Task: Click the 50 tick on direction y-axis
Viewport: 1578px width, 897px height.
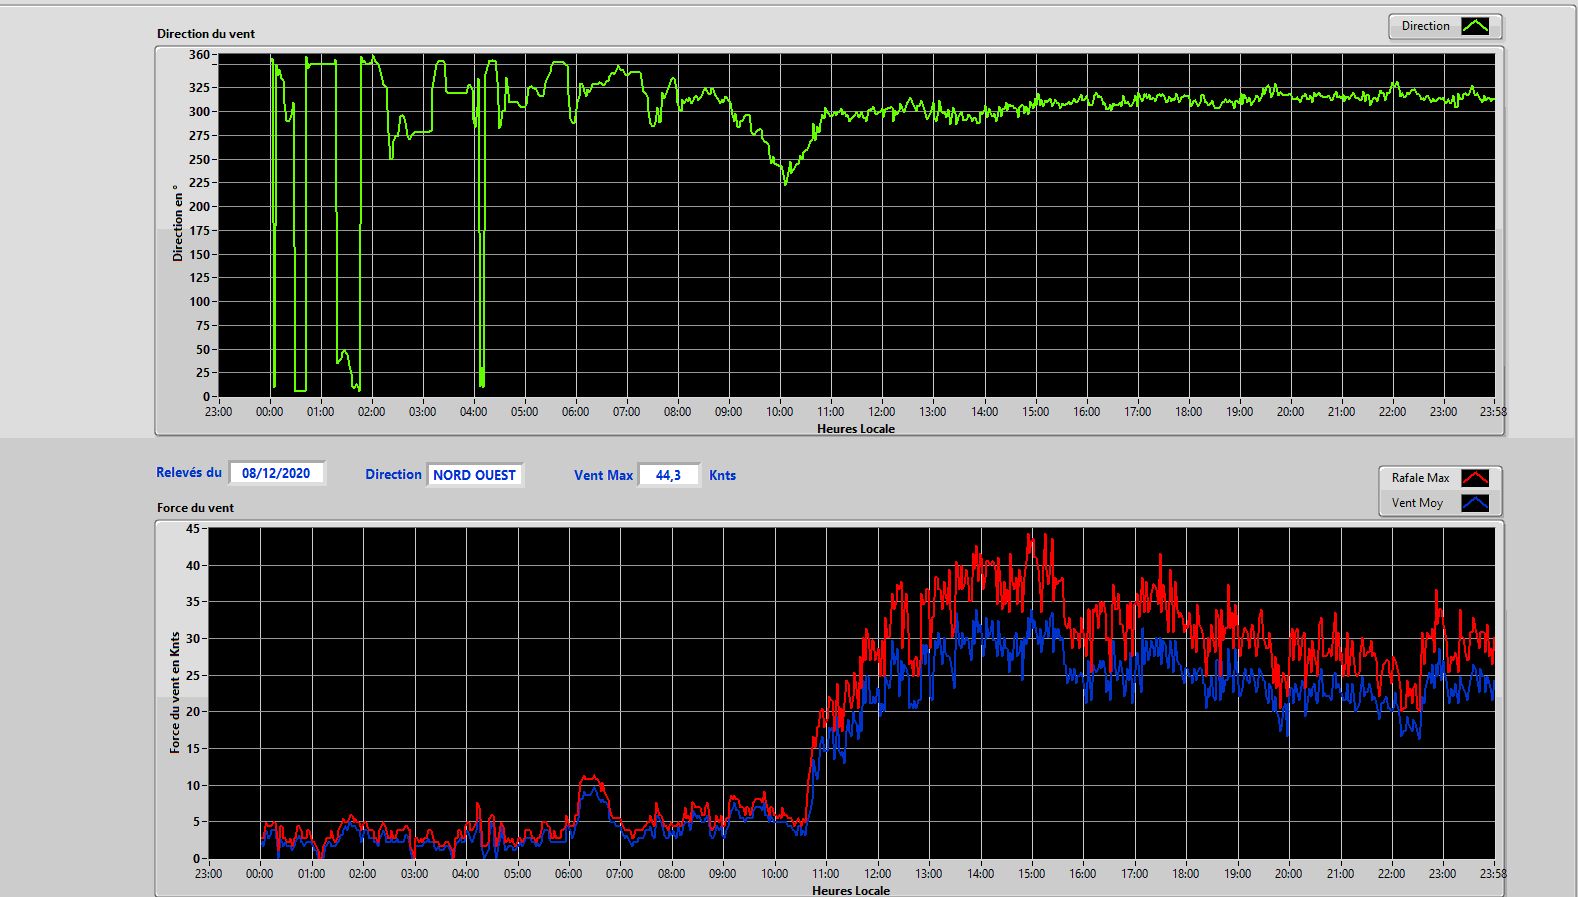Action: click(x=203, y=350)
